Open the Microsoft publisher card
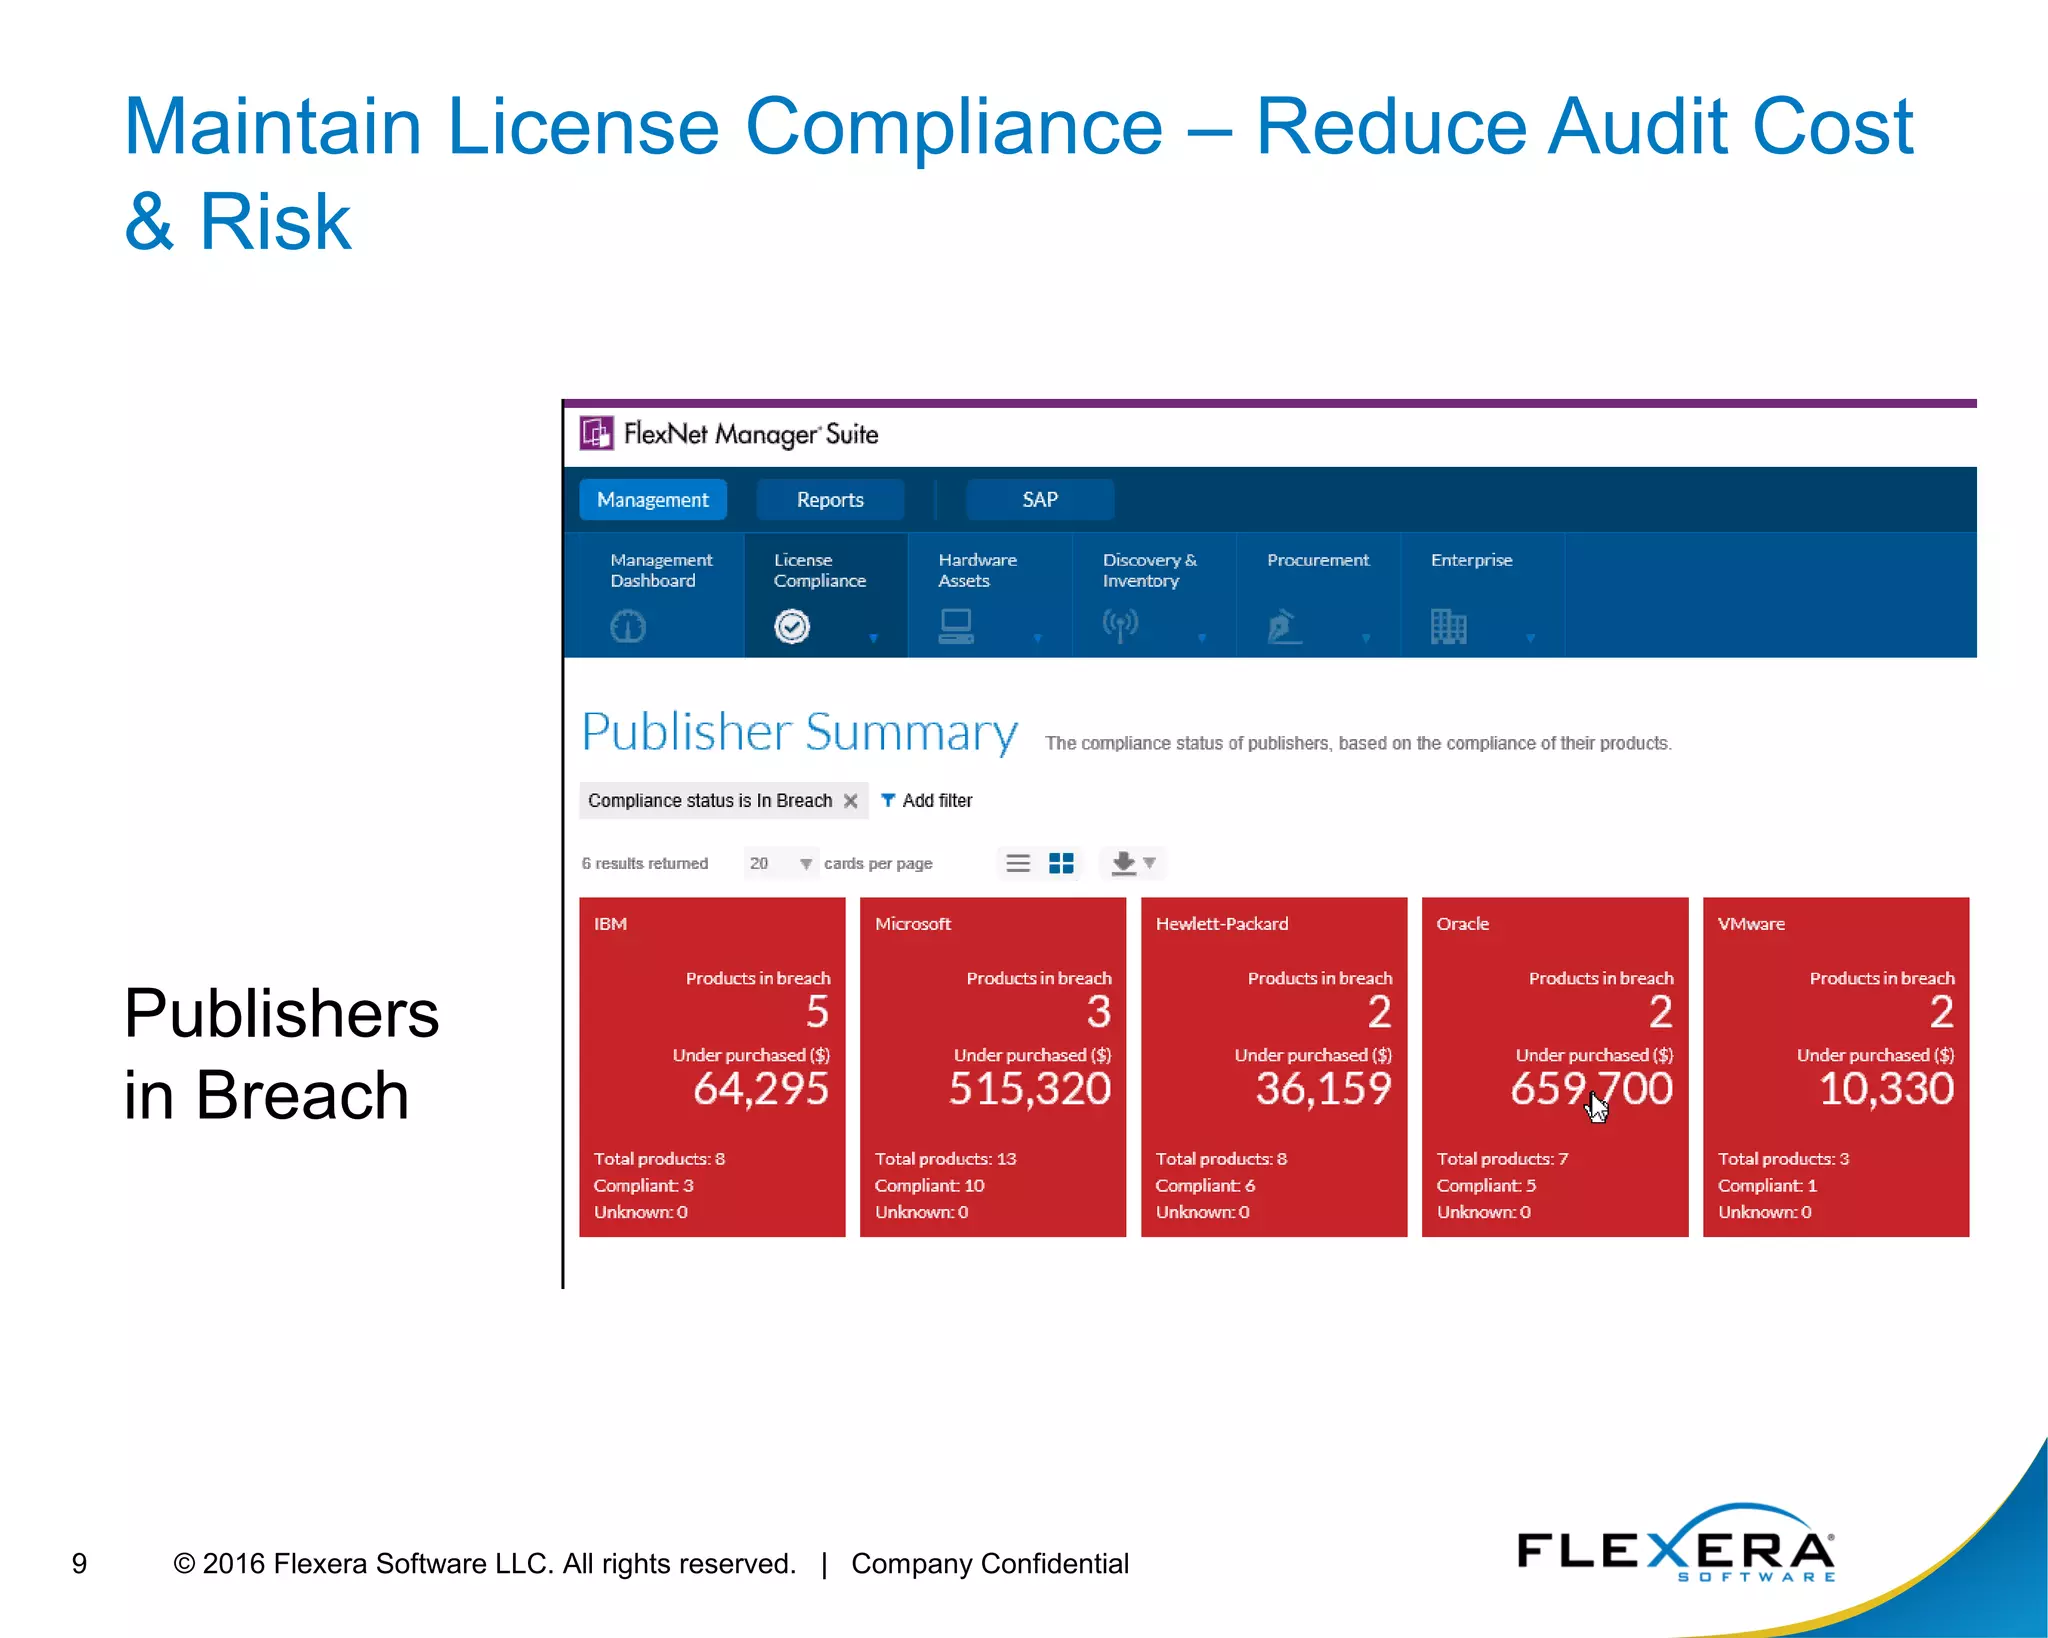Screen dimensions: 2048x1638 [993, 1067]
